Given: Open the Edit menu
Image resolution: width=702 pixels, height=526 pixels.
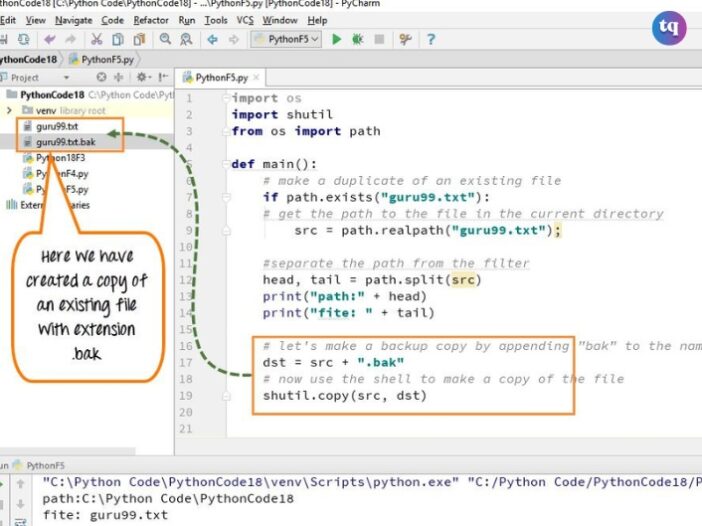Looking at the screenshot, I should coord(8,20).
